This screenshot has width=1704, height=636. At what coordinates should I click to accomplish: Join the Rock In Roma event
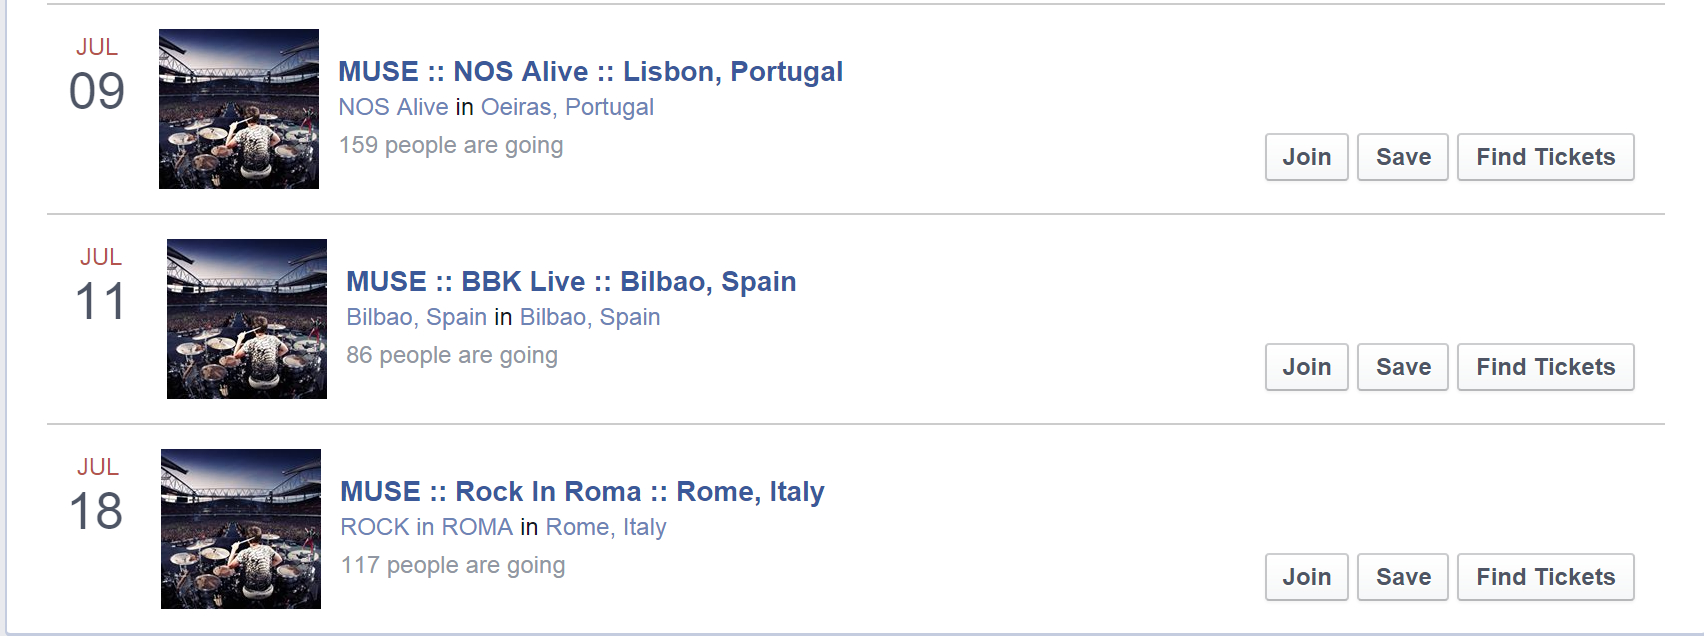coord(1306,577)
